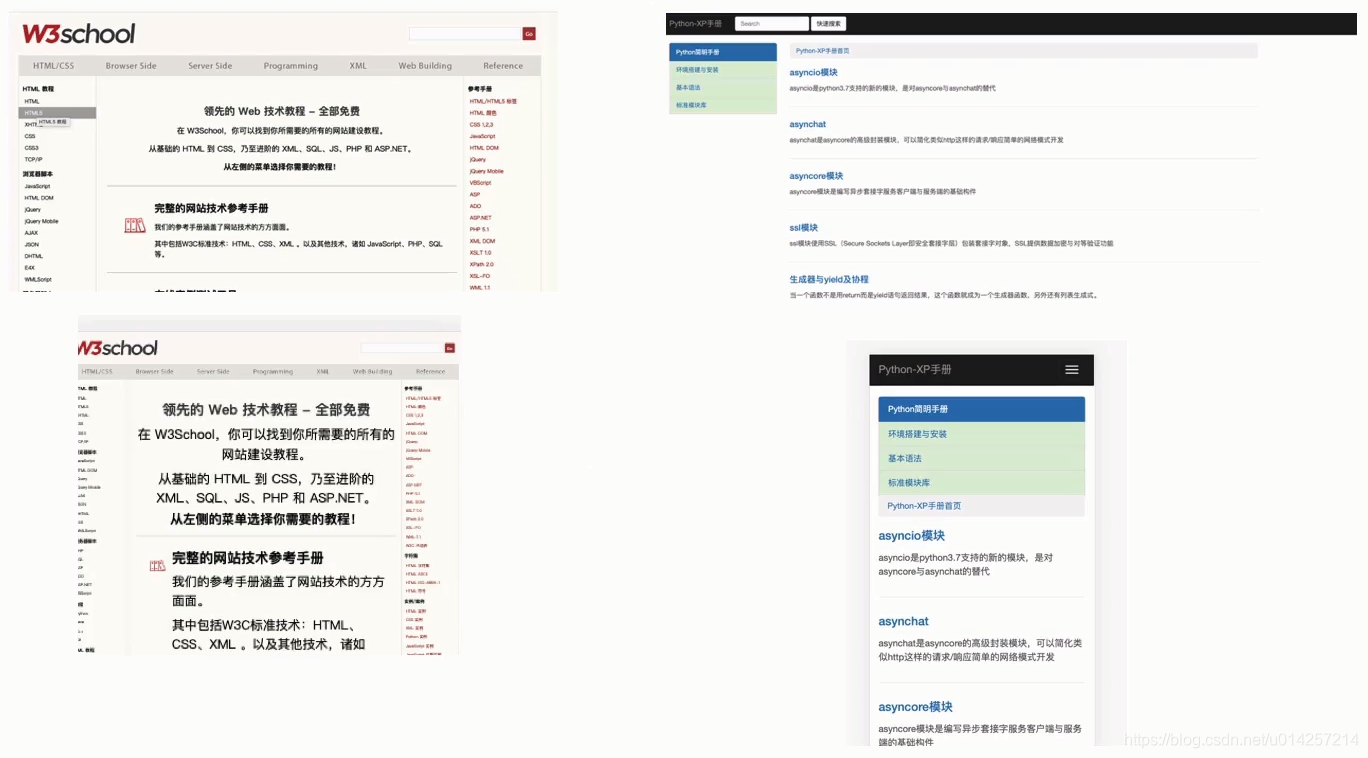Click the red reference books icon
Viewport: 1368px width, 758px height.
click(x=134, y=226)
